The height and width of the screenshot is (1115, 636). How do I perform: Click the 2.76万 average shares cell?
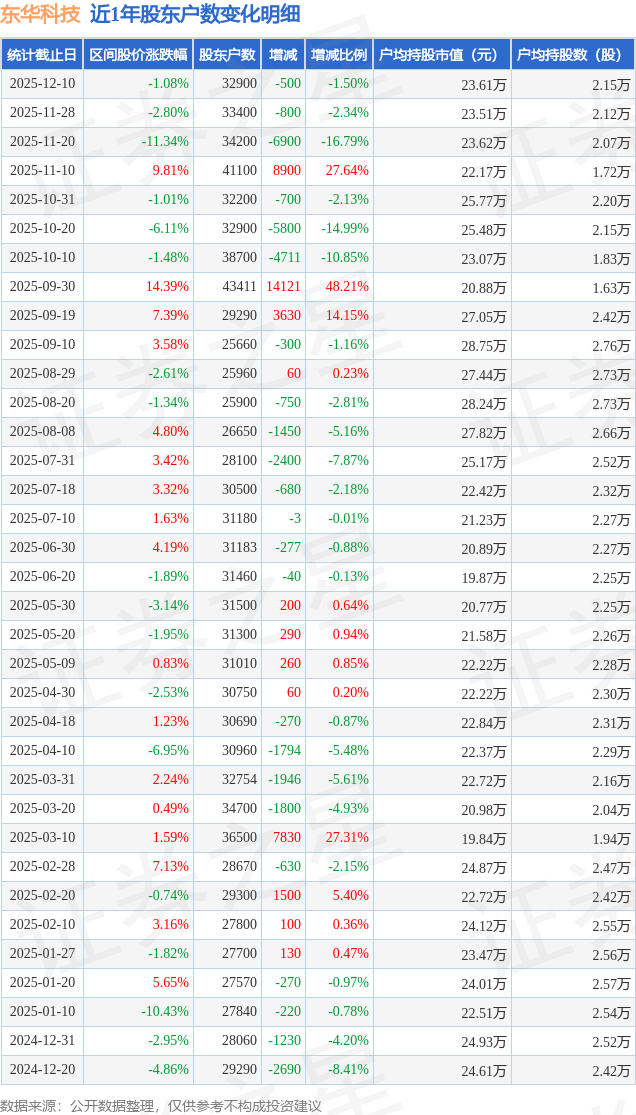click(x=573, y=345)
